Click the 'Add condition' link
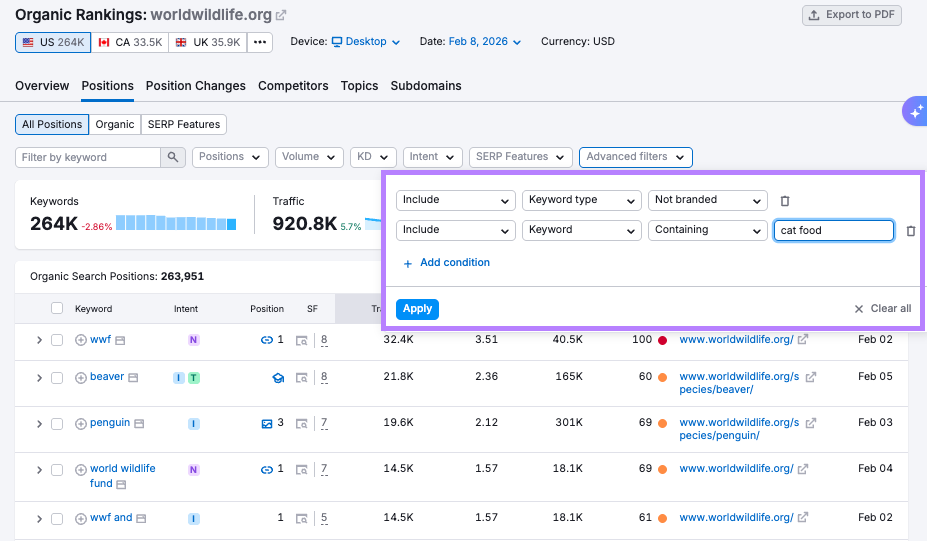 click(446, 263)
